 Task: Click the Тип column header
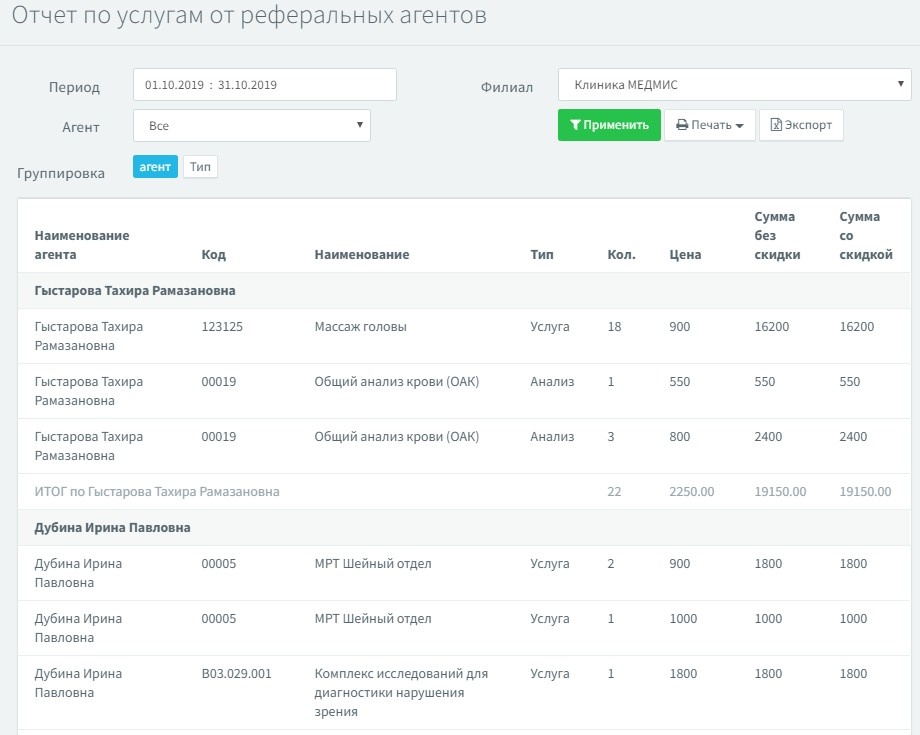coord(542,255)
